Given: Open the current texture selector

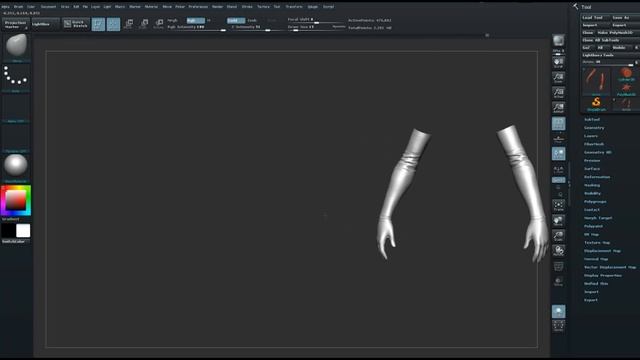Looking at the screenshot, I should 16,138.
